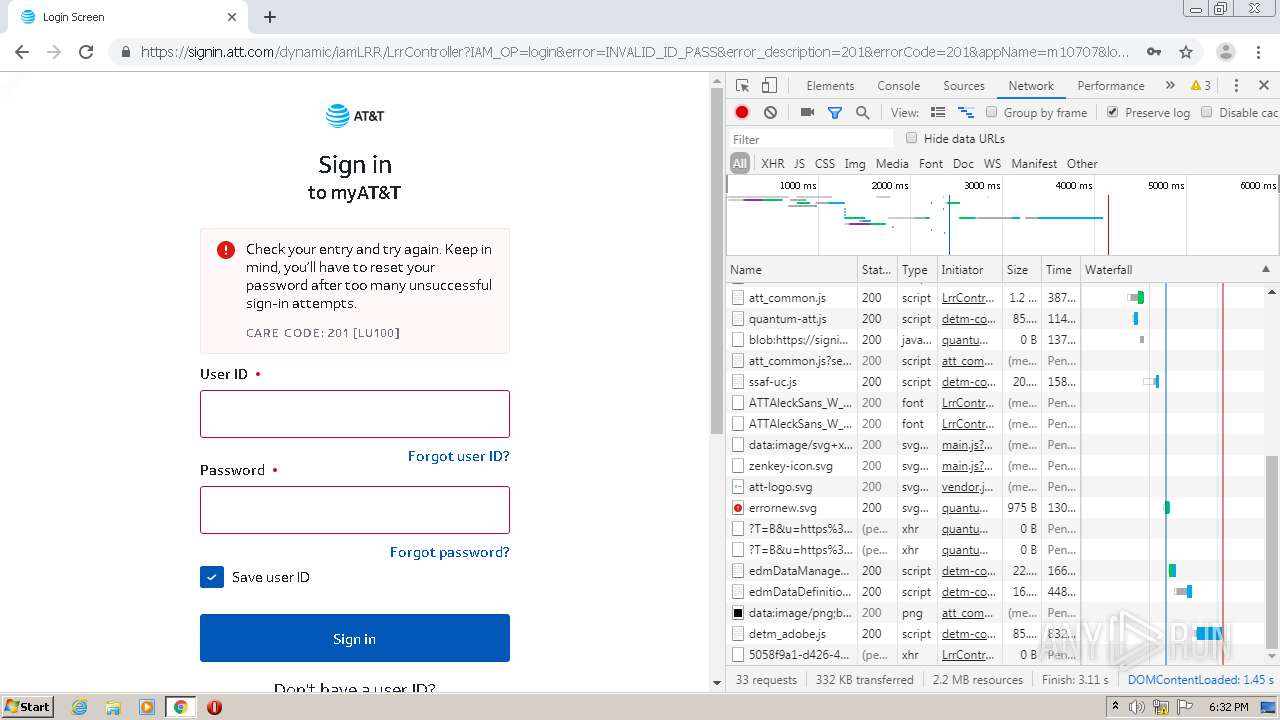The height and width of the screenshot is (720, 1280).
Task: Reload the page in Chrome
Action: pos(86,52)
